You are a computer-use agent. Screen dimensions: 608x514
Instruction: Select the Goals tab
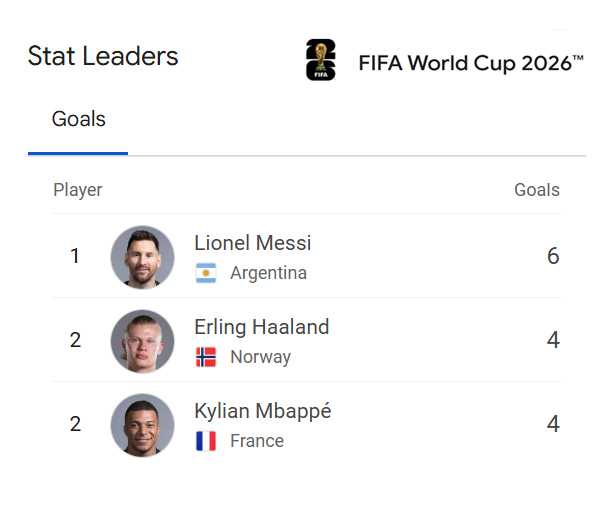pyautogui.click(x=78, y=119)
